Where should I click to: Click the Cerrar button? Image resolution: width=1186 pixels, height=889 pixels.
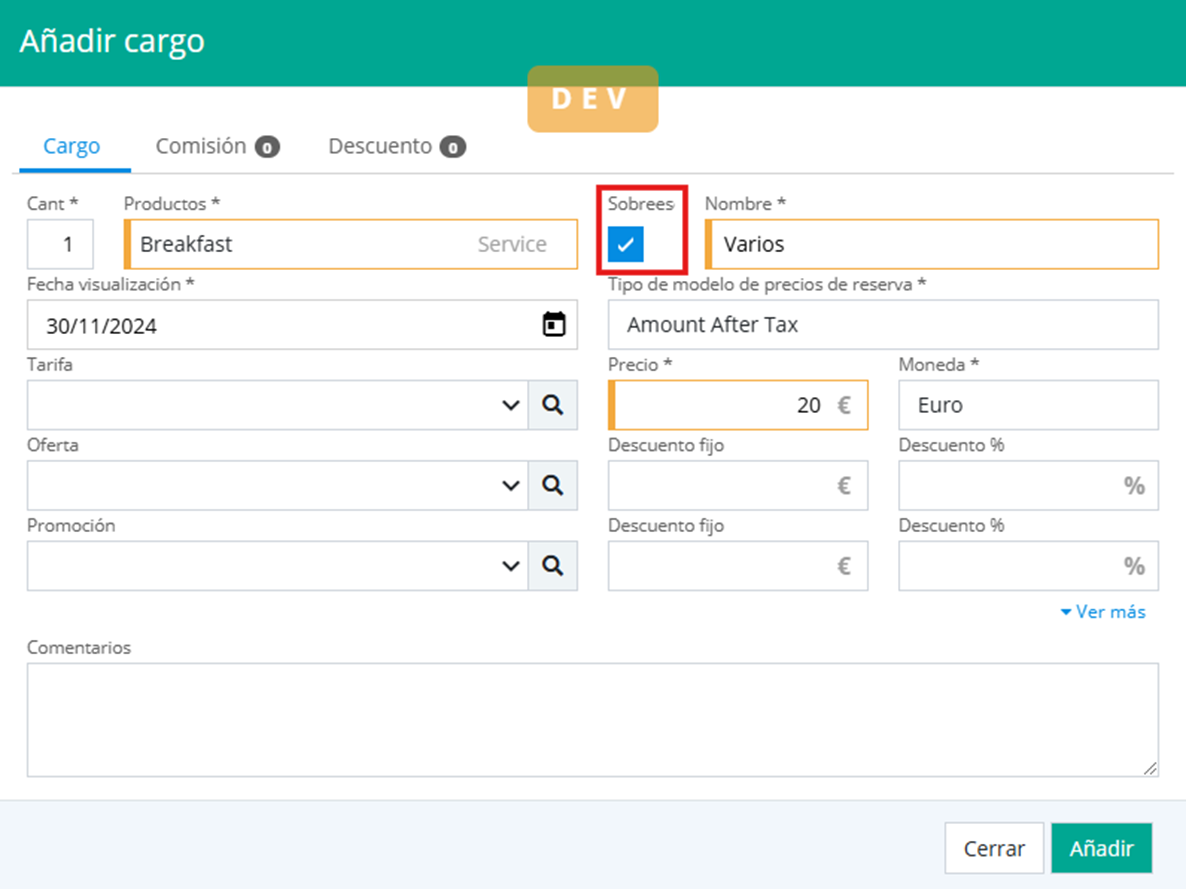(x=993, y=848)
